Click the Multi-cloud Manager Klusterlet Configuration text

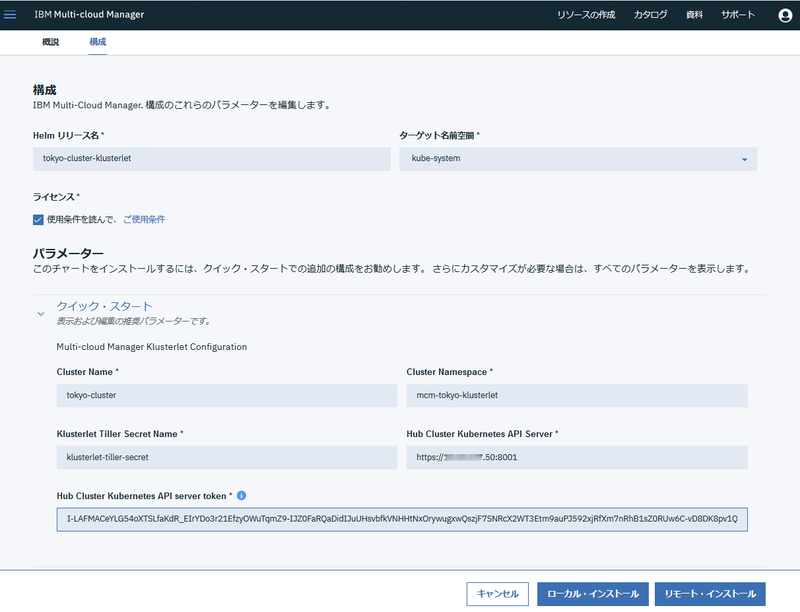(x=152, y=347)
